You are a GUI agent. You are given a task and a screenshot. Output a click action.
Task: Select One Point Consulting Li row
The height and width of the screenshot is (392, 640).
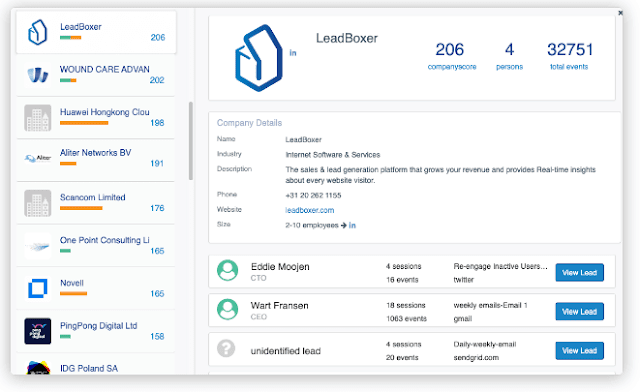(96, 246)
